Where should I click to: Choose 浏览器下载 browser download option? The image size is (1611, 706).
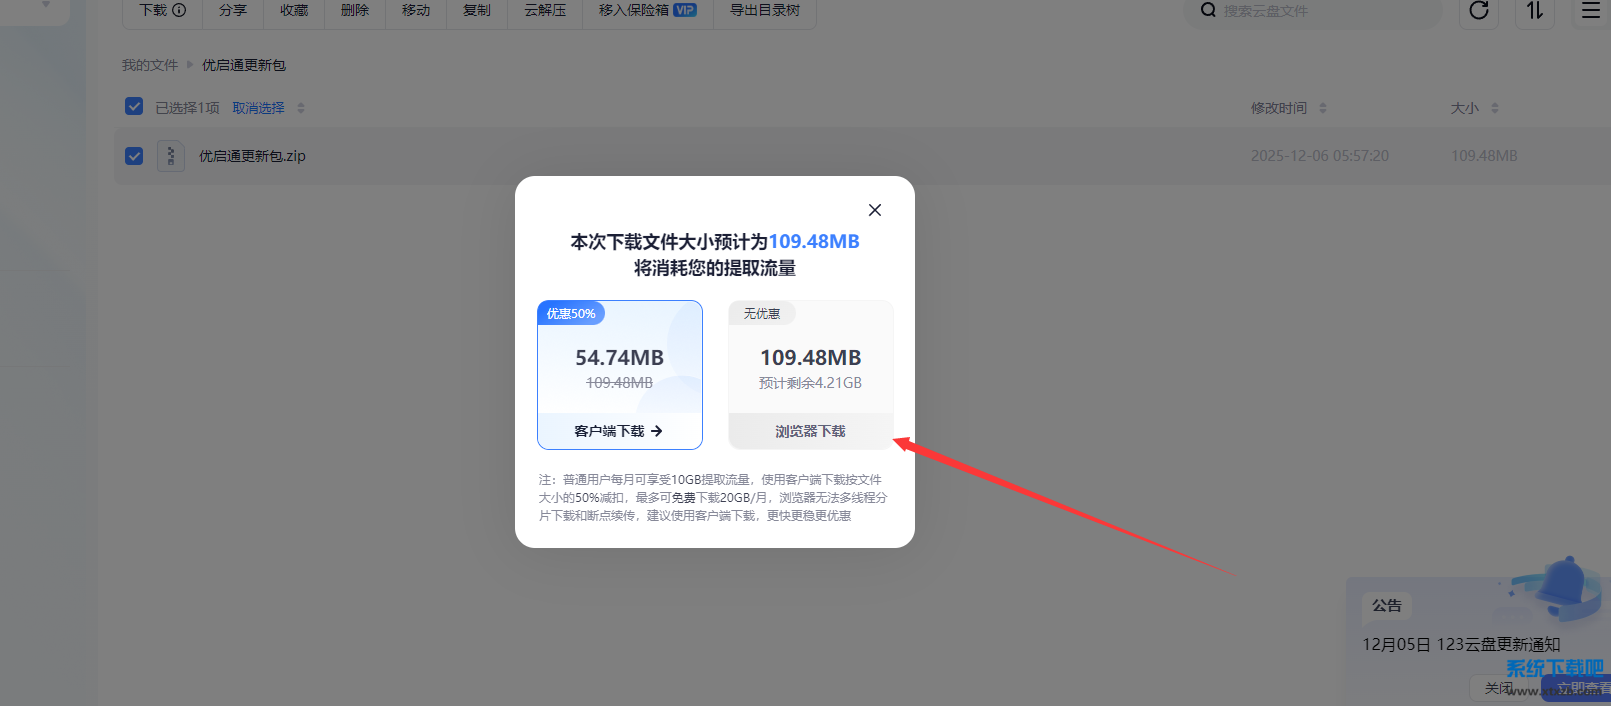[x=810, y=431]
